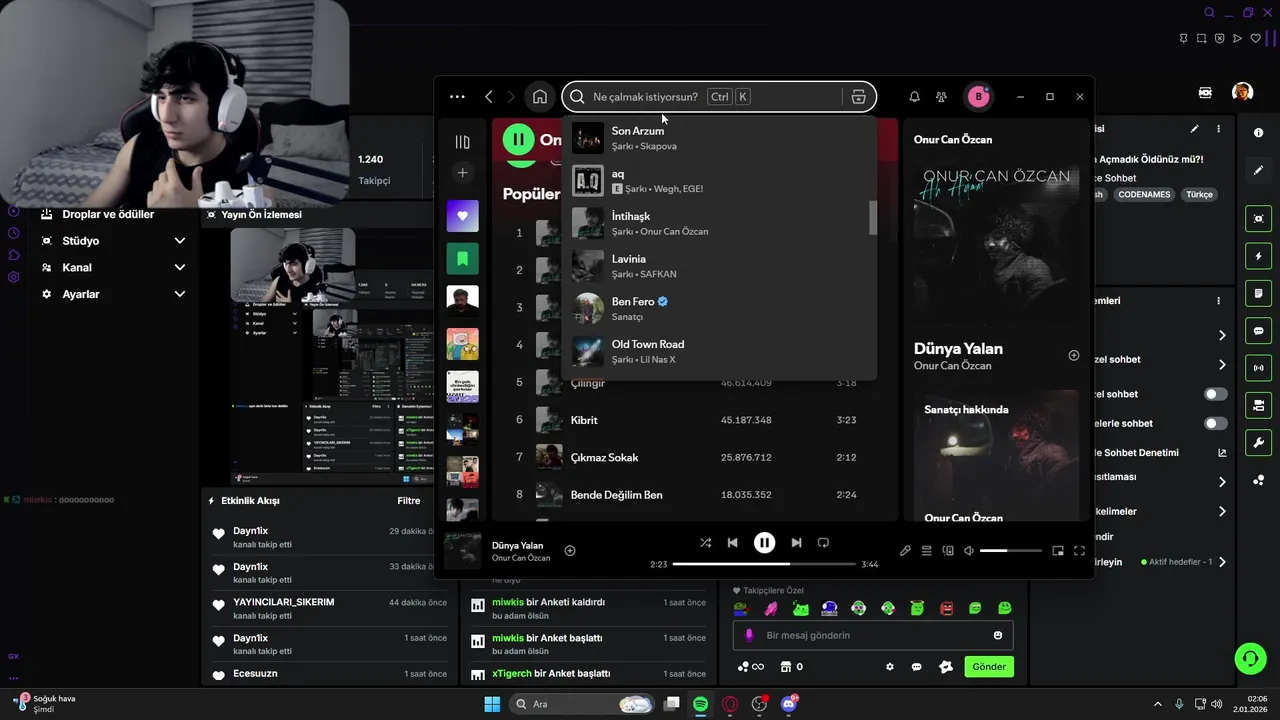
Task: Enter Spotify full screen mode
Action: coord(1079,551)
